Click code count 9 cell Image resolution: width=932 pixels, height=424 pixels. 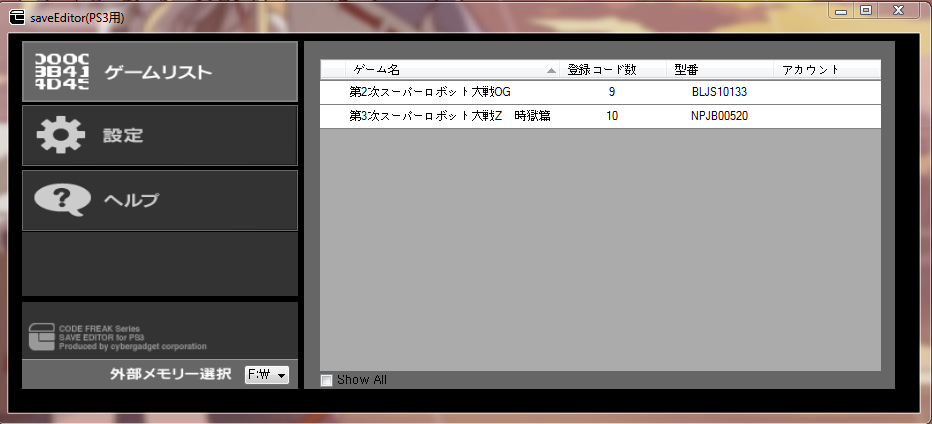612,92
